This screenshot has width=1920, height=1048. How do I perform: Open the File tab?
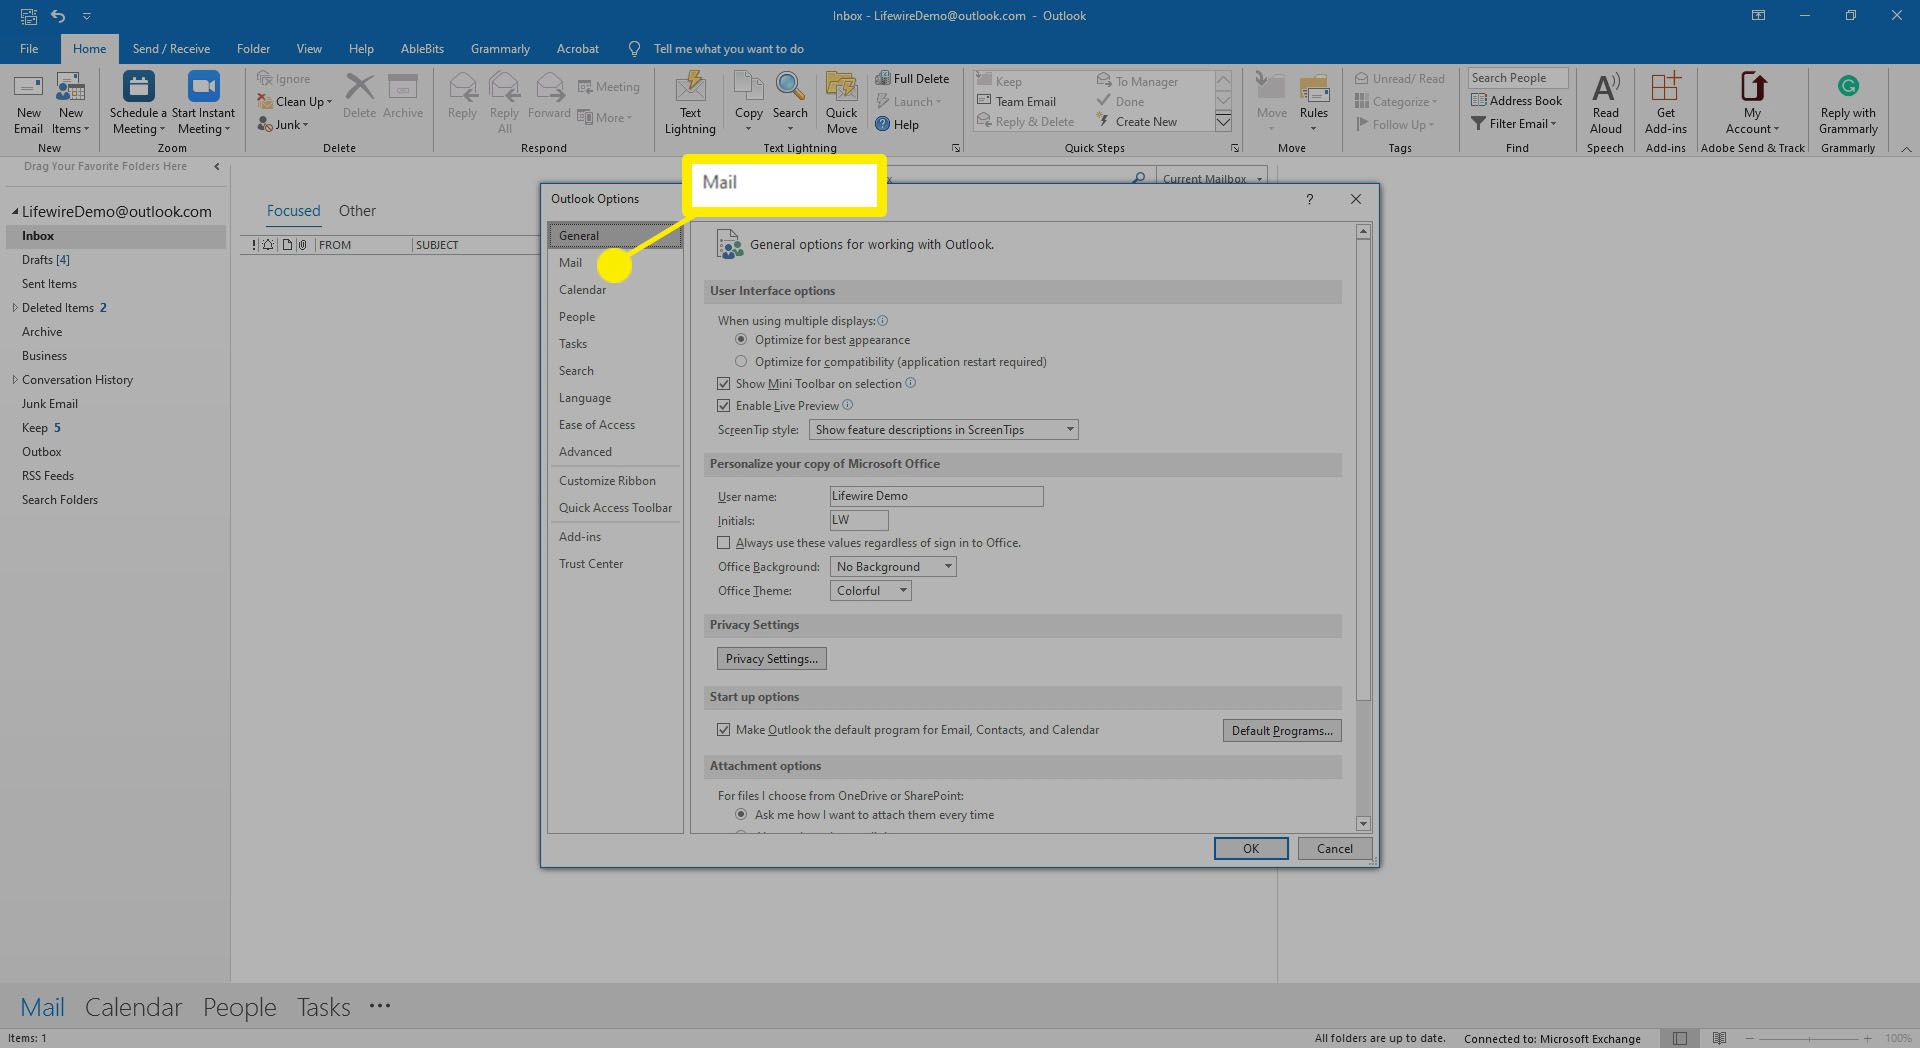(x=29, y=48)
